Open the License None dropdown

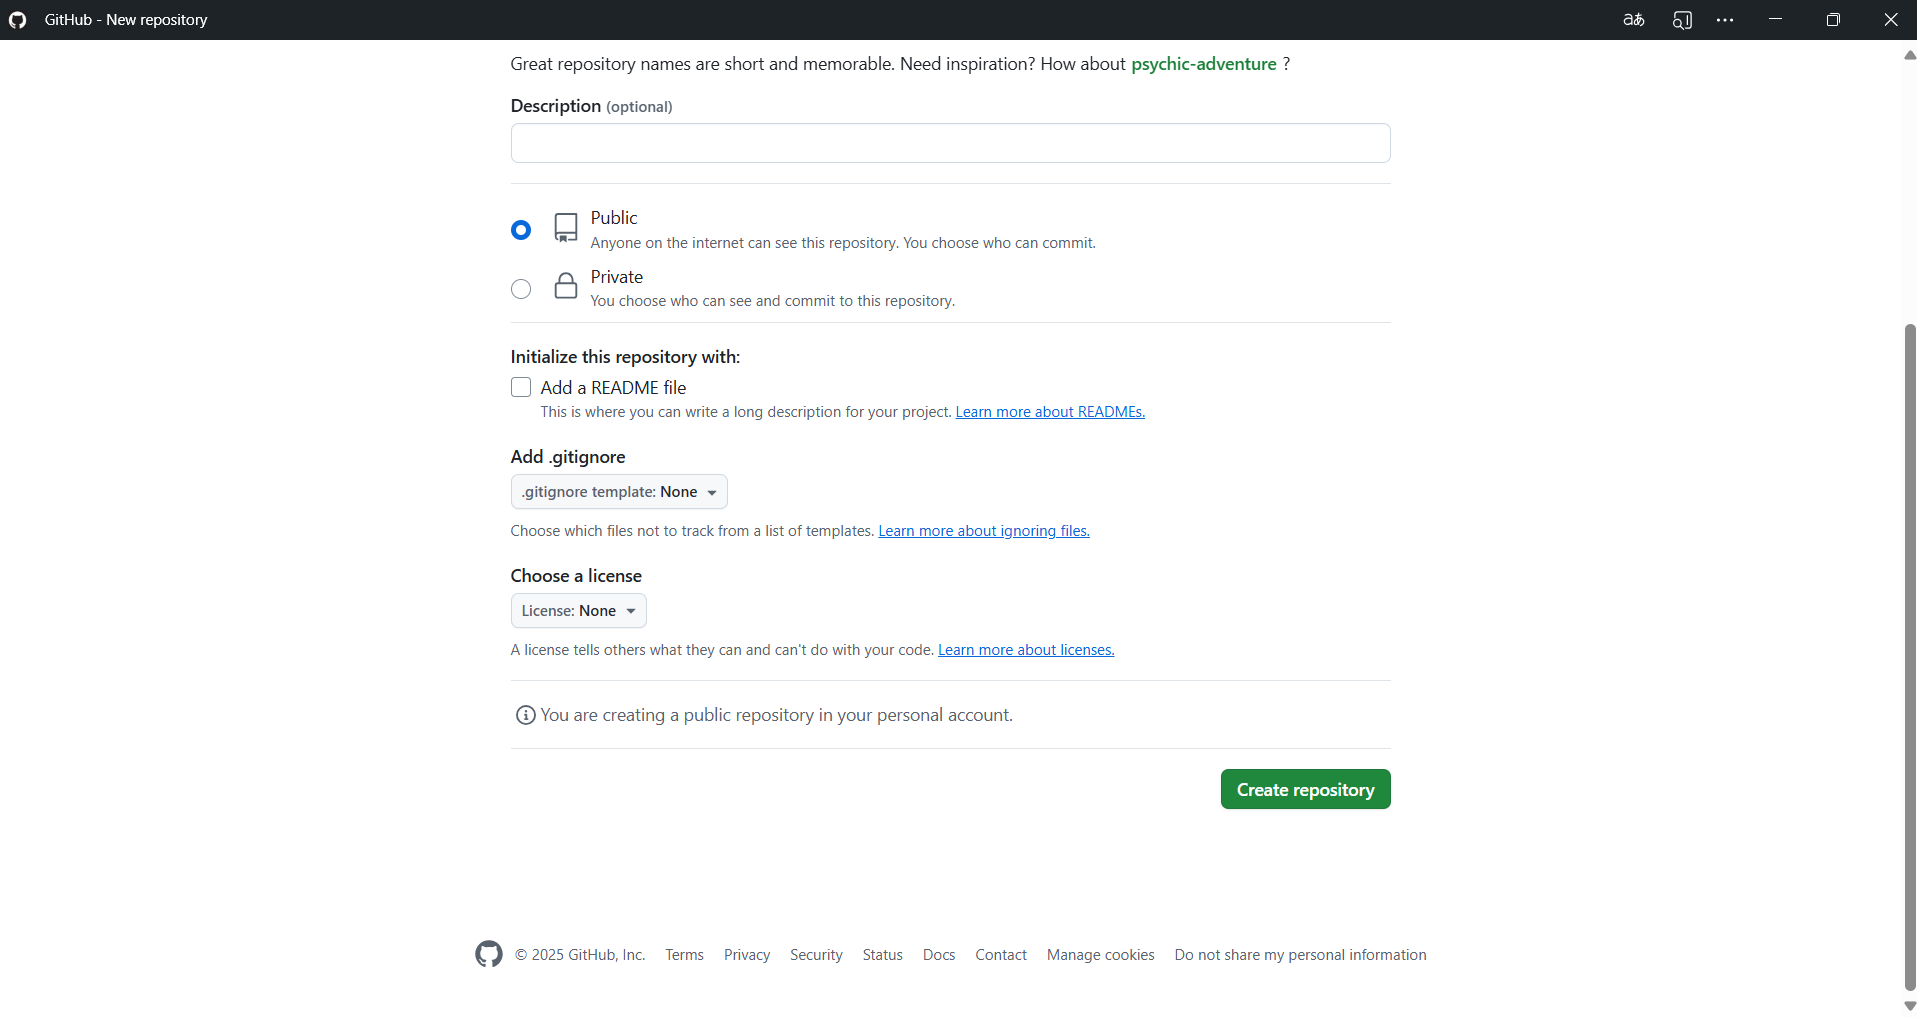pyautogui.click(x=579, y=611)
